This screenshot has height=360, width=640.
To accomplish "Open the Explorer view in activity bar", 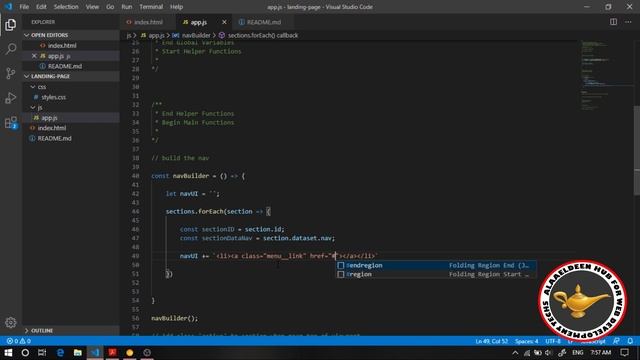I will click(11, 25).
